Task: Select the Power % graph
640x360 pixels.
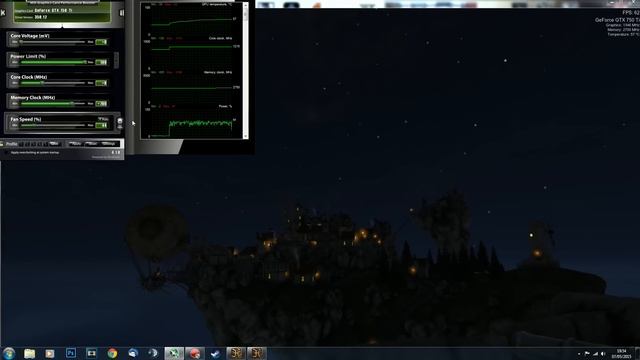Action: point(192,122)
